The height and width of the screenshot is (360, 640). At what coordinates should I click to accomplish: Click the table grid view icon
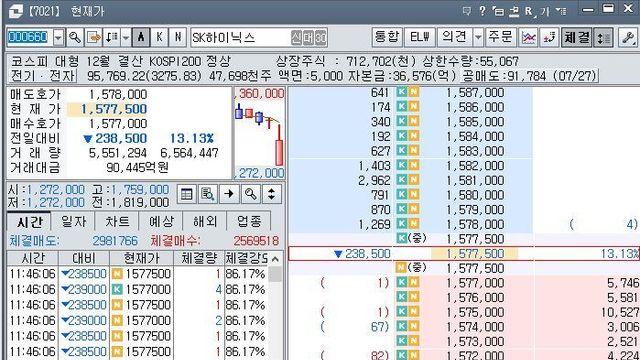[x=187, y=194]
